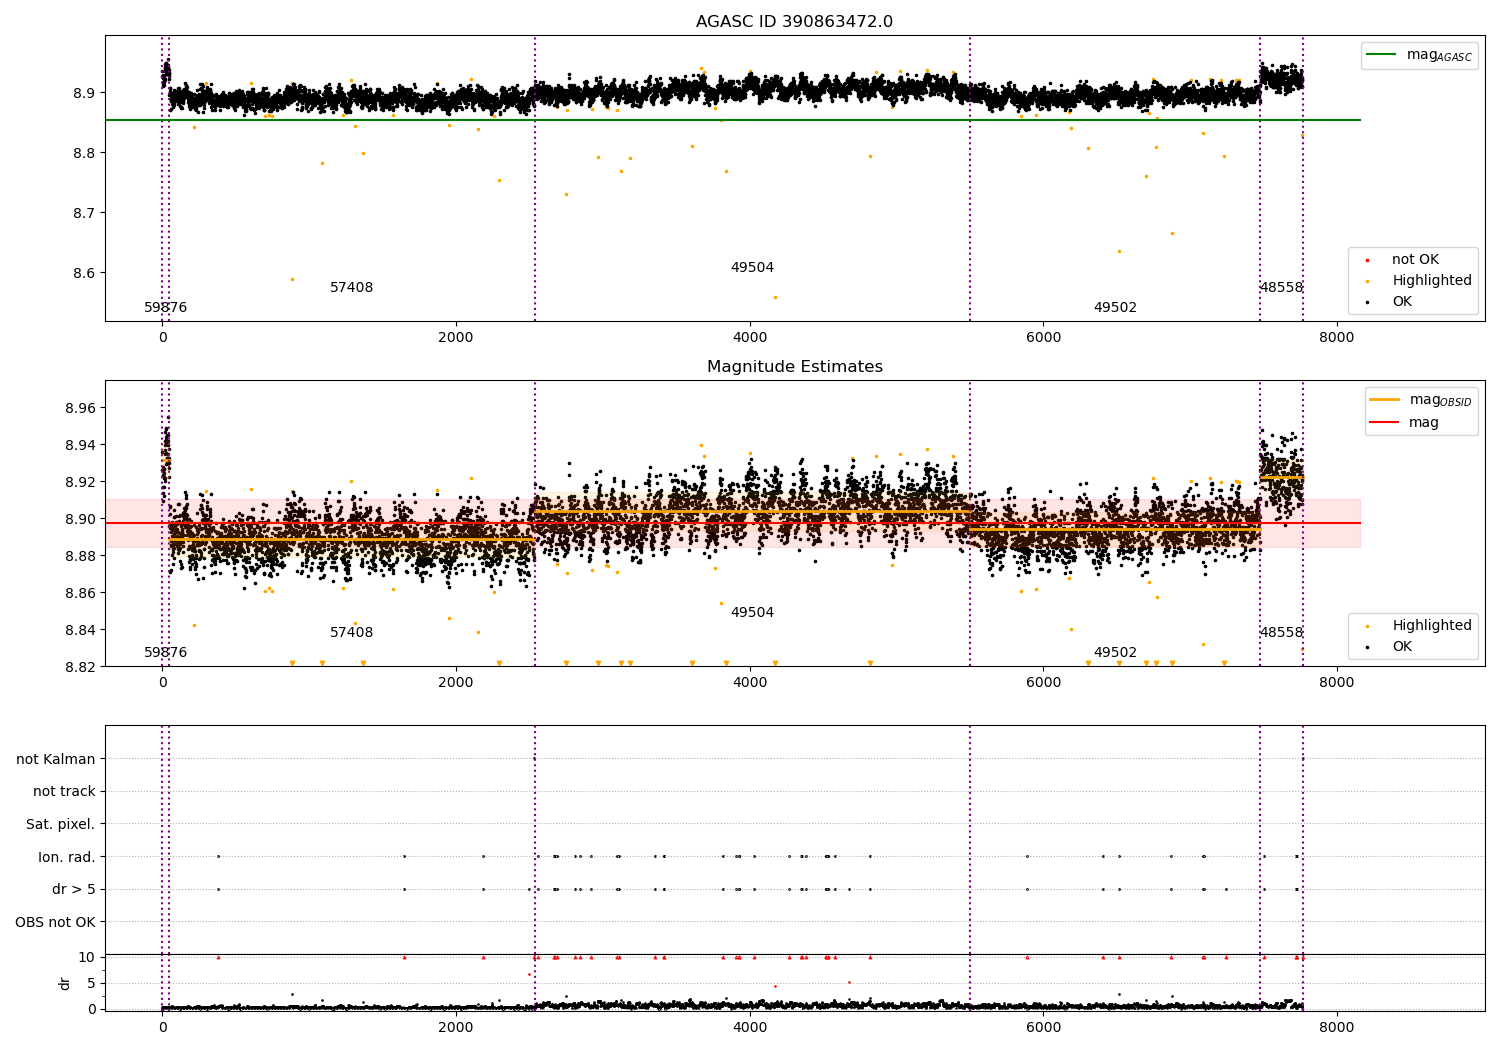Click x-axis tick 6000 in middle plot
The height and width of the screenshot is (1050, 1500).
[x=1043, y=683]
